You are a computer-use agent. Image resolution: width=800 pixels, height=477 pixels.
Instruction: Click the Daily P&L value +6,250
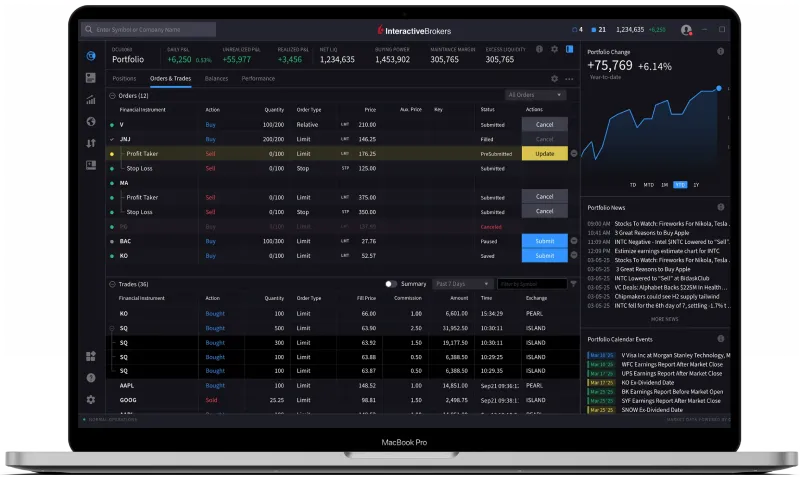pos(179,59)
